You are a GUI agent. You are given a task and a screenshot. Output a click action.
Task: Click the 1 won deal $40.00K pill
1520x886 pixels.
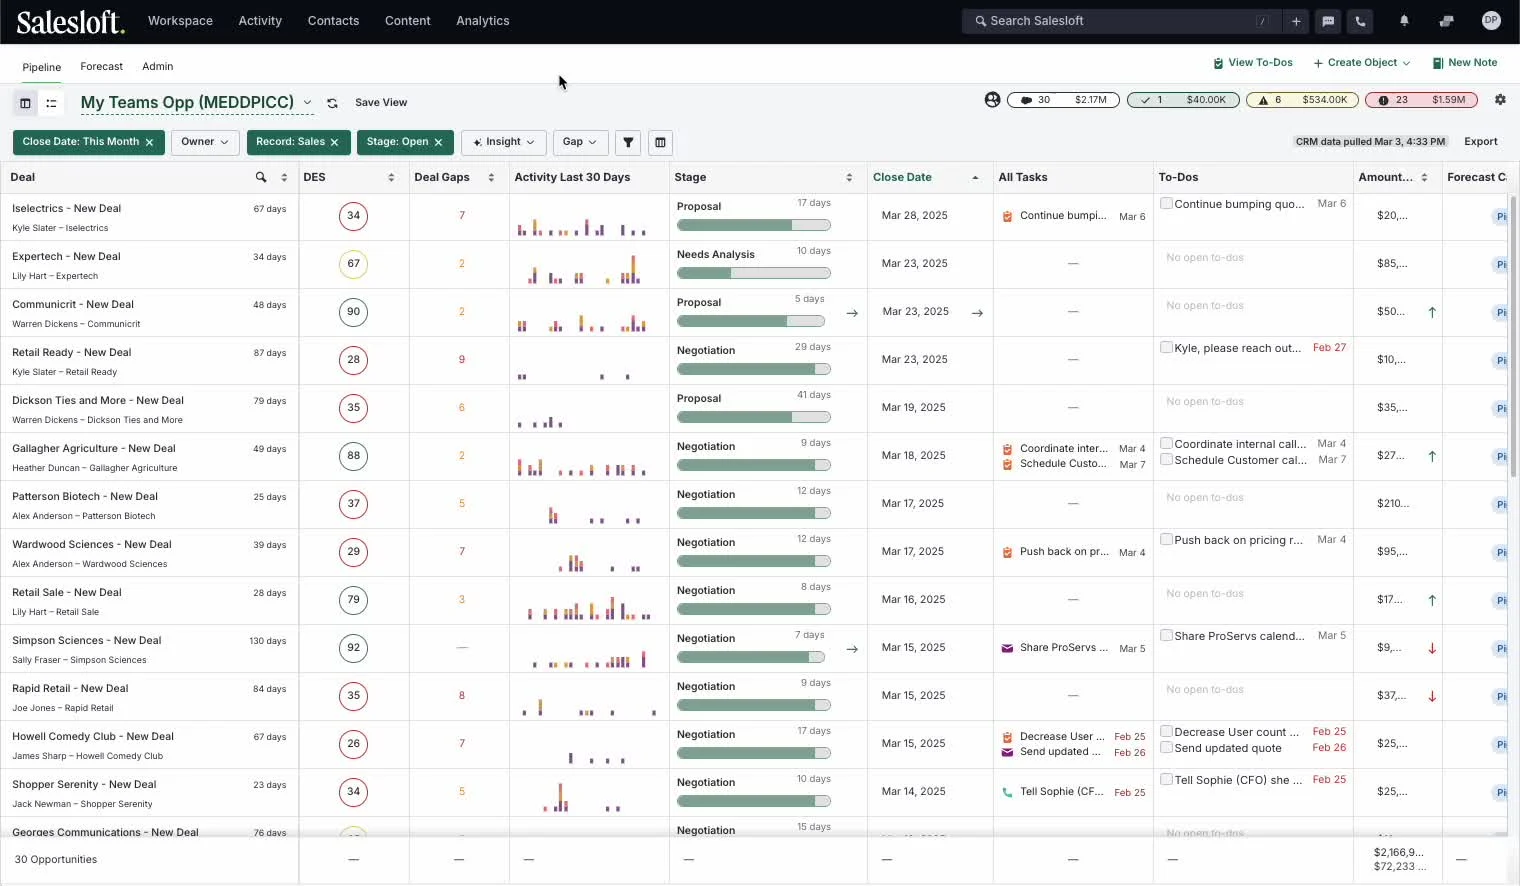[x=1183, y=100]
